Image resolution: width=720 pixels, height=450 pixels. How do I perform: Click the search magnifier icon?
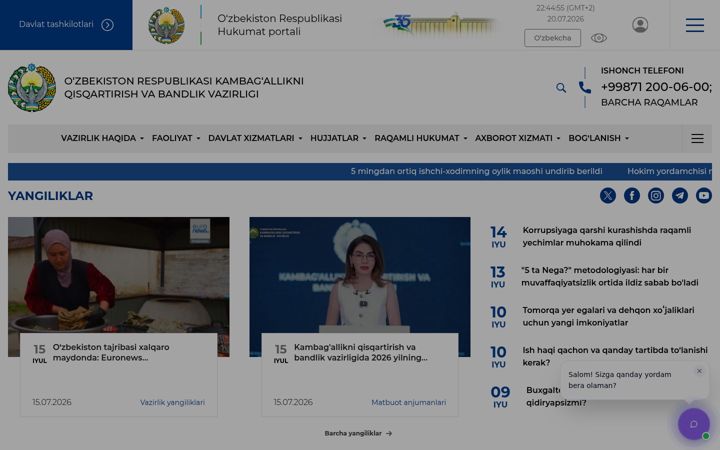(561, 87)
